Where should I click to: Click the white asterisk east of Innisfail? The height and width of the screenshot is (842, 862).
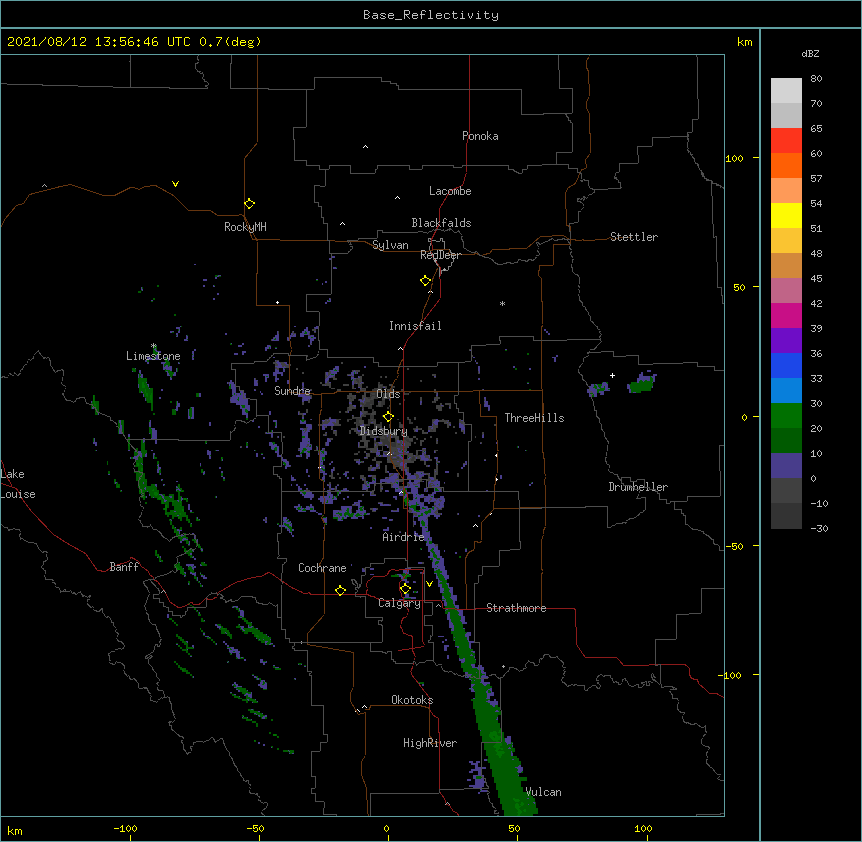(x=502, y=303)
